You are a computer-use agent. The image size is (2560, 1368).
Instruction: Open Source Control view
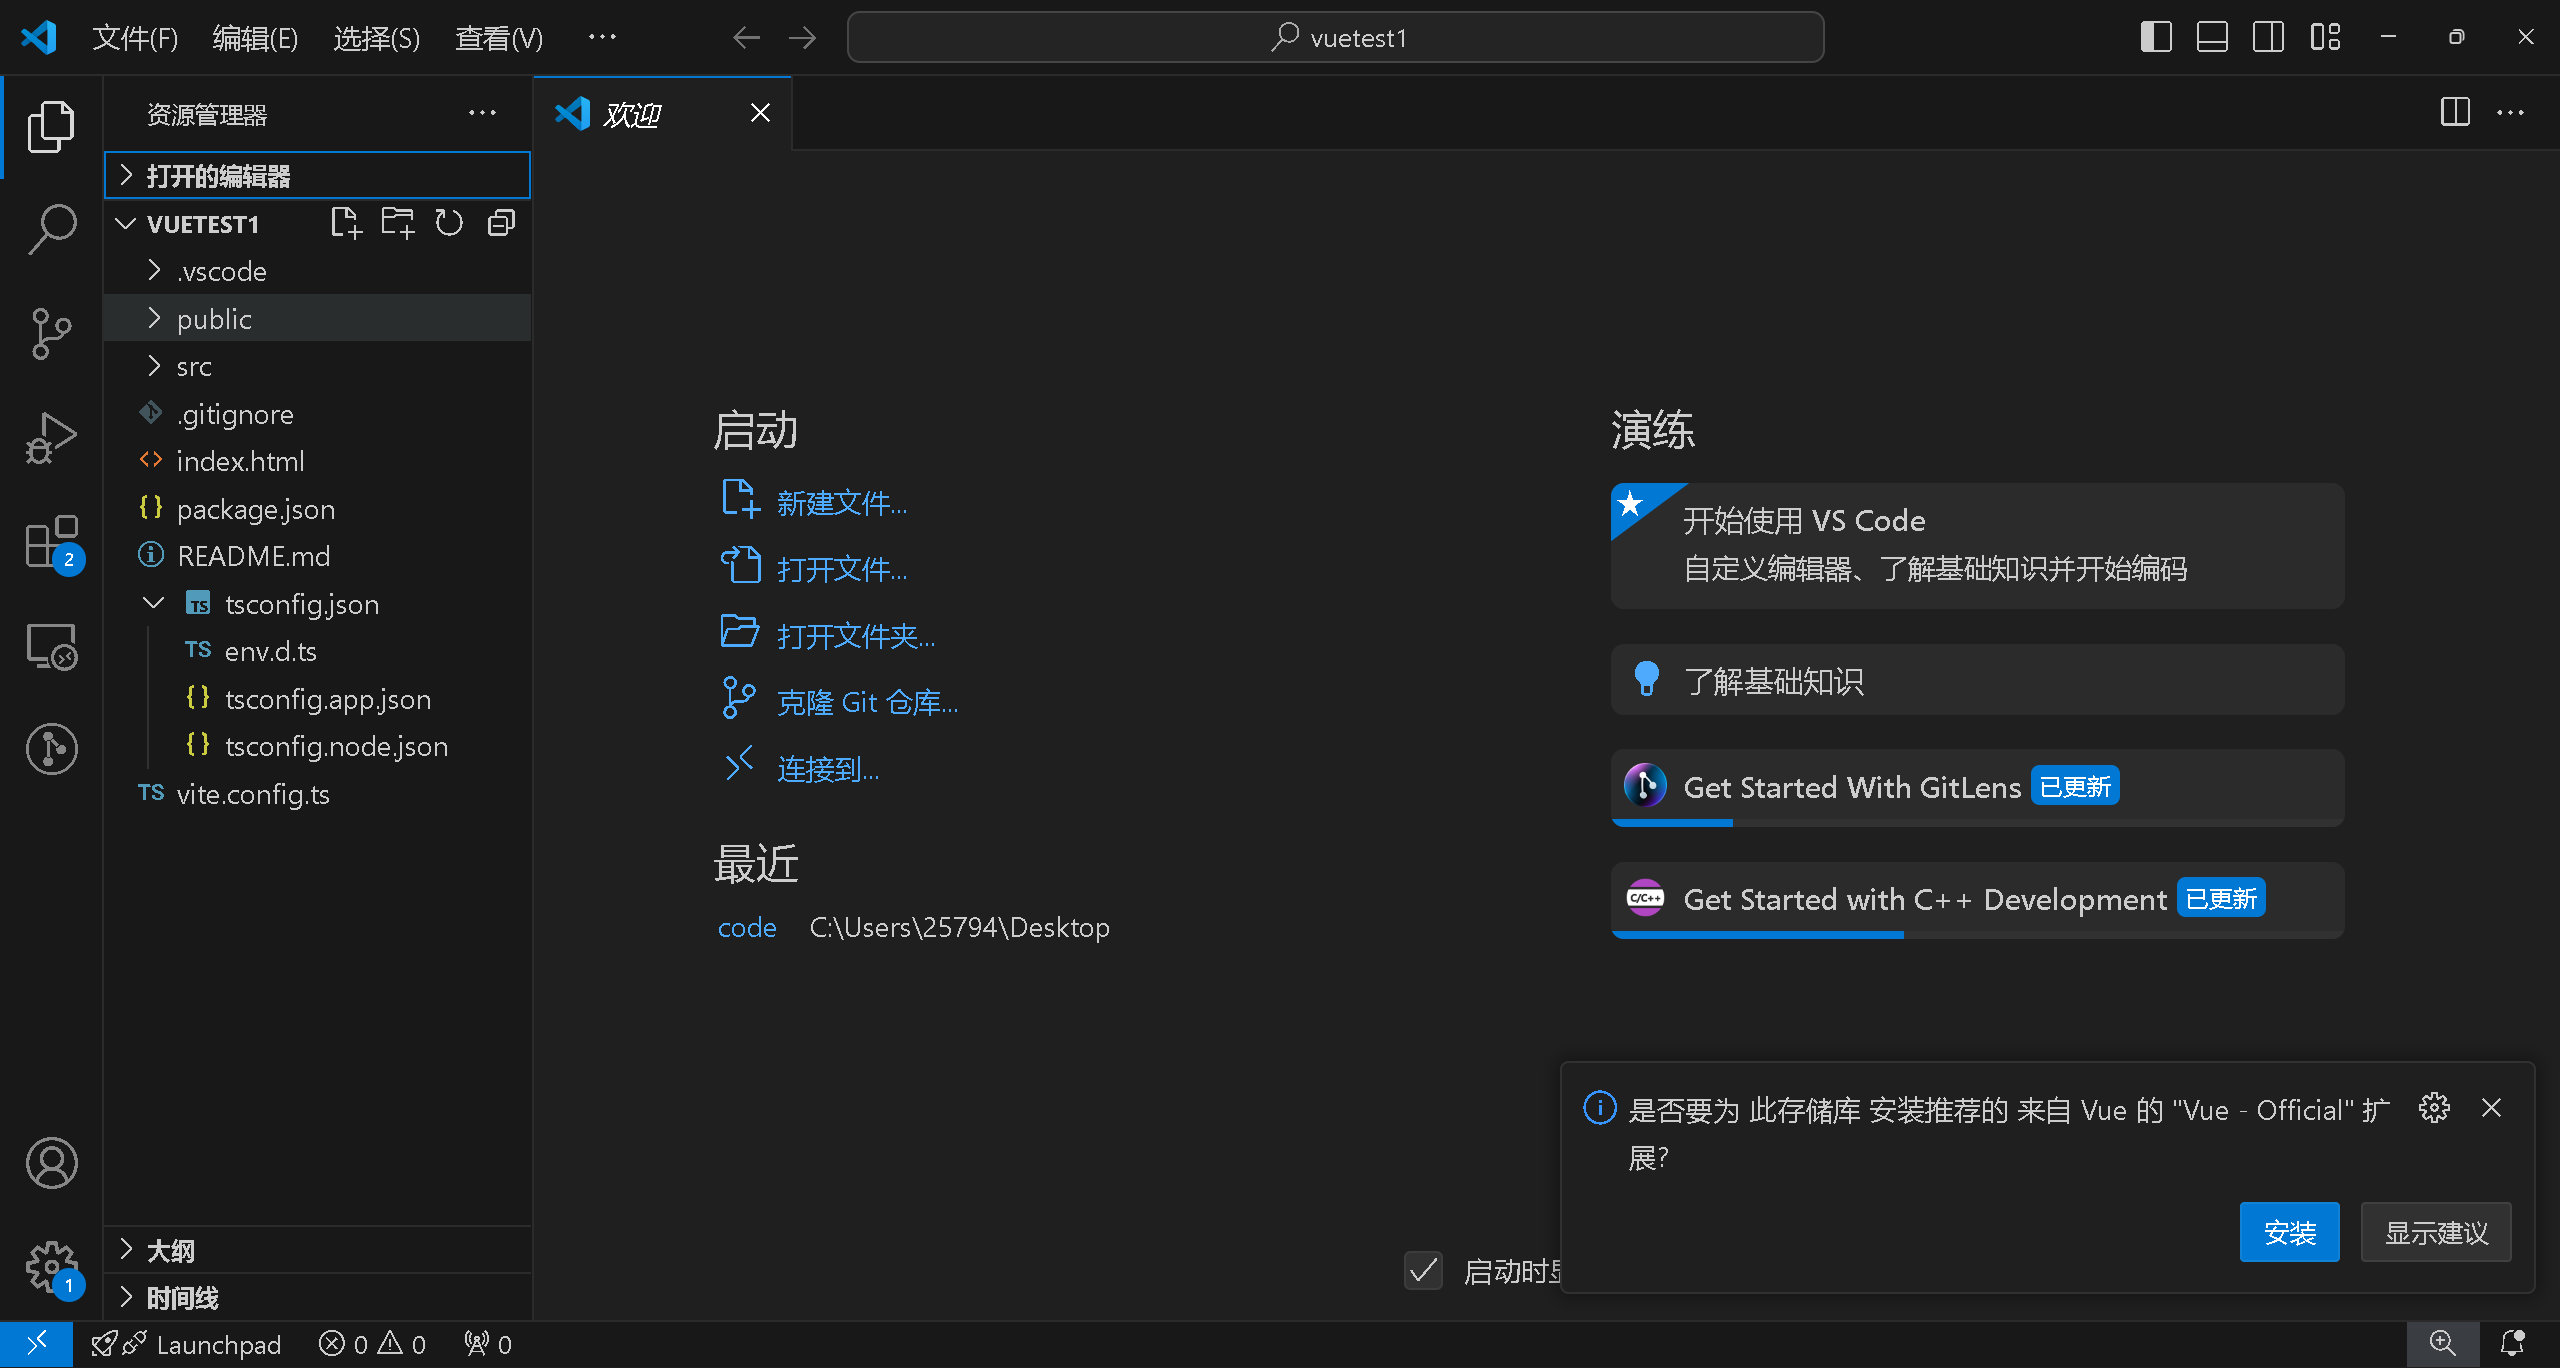pyautogui.click(x=51, y=334)
